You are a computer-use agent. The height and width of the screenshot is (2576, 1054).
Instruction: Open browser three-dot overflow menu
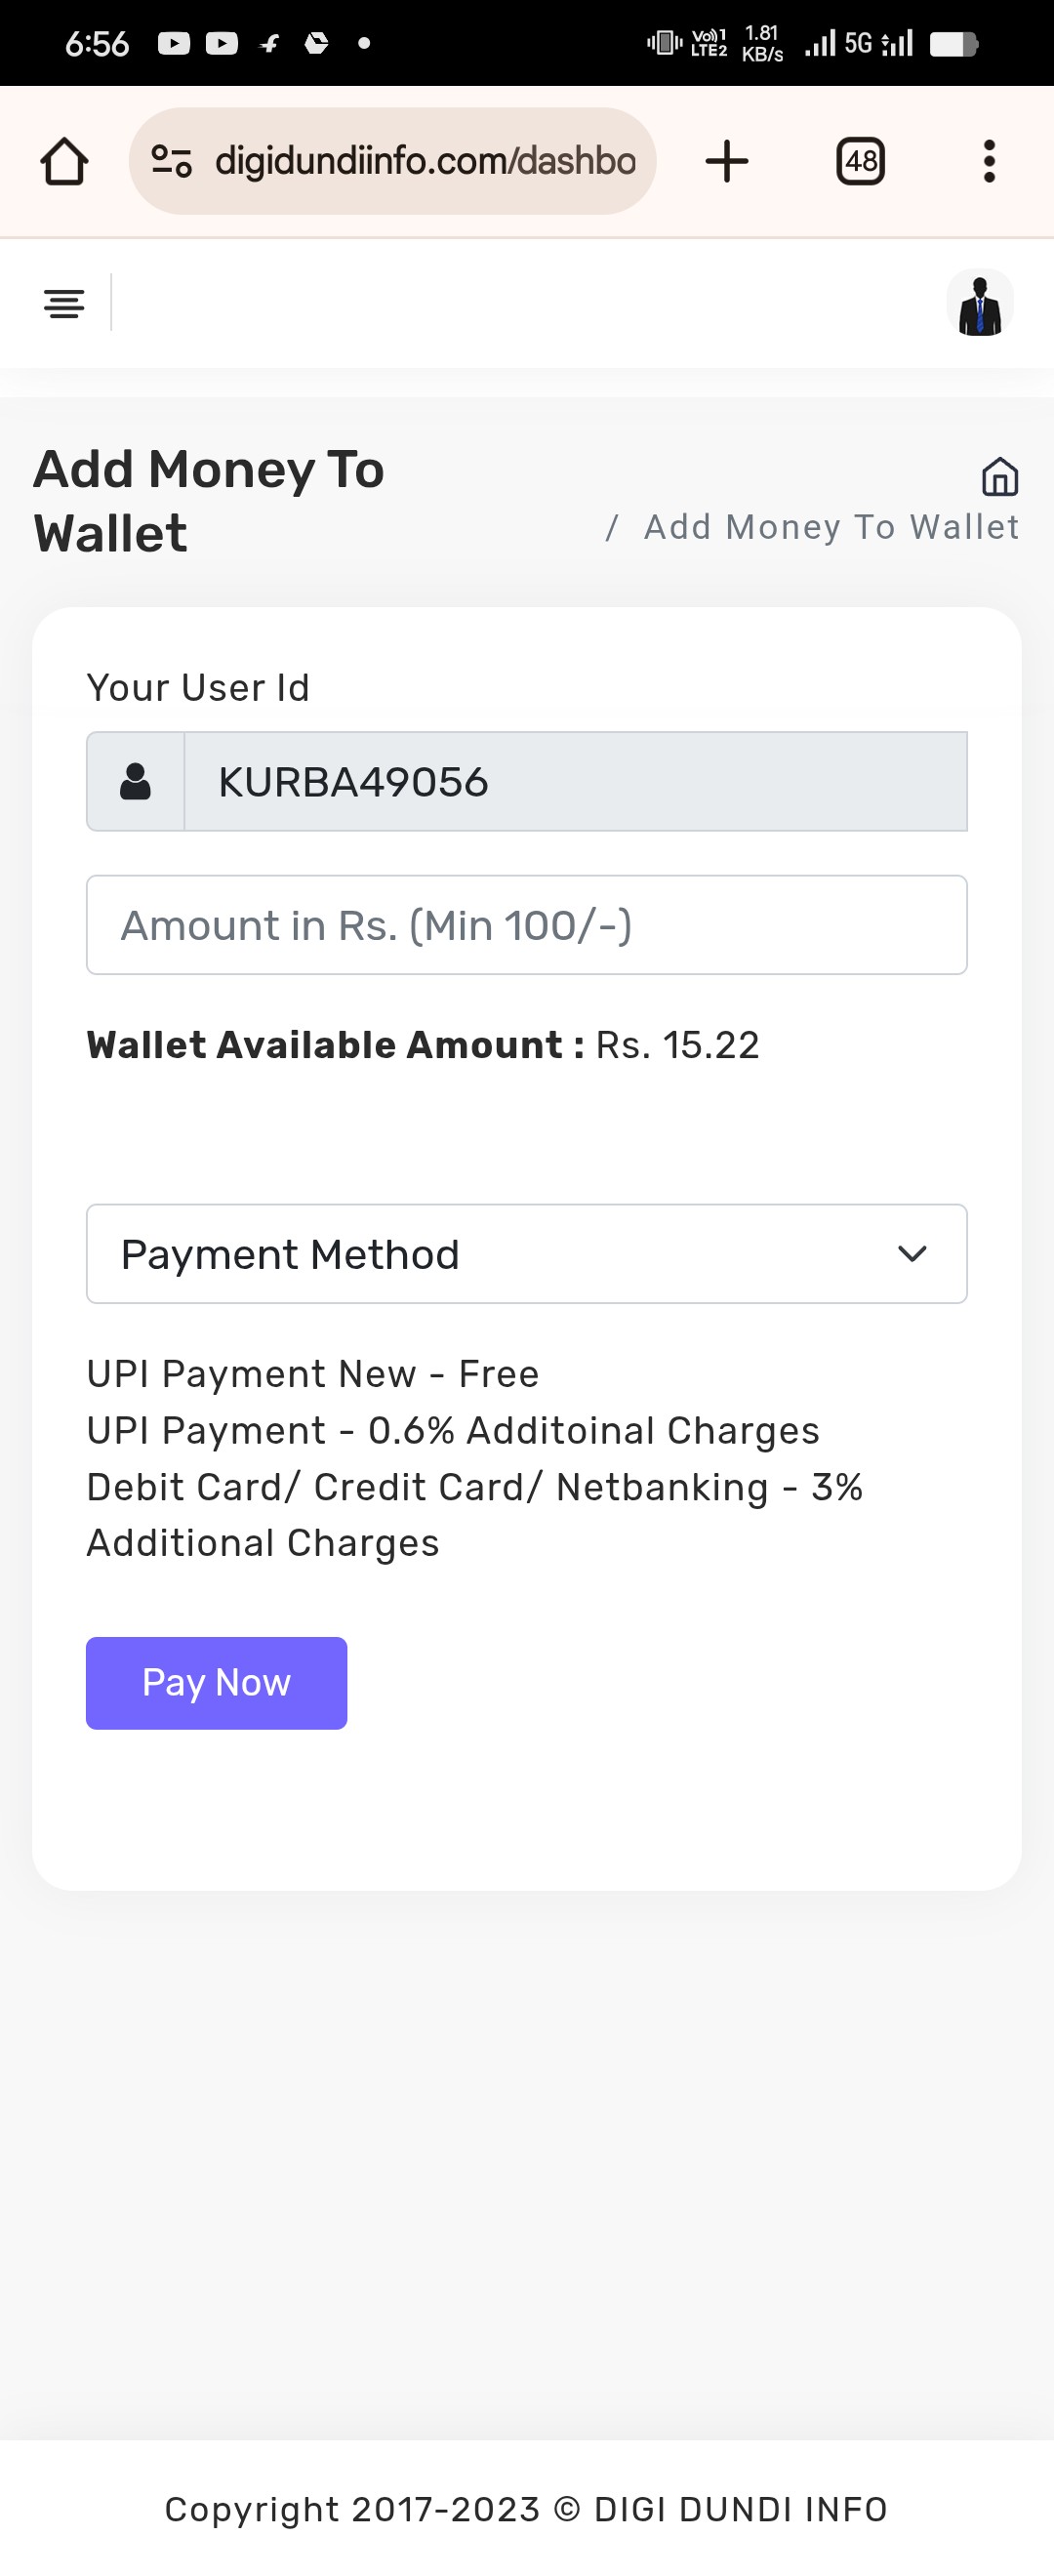989,161
